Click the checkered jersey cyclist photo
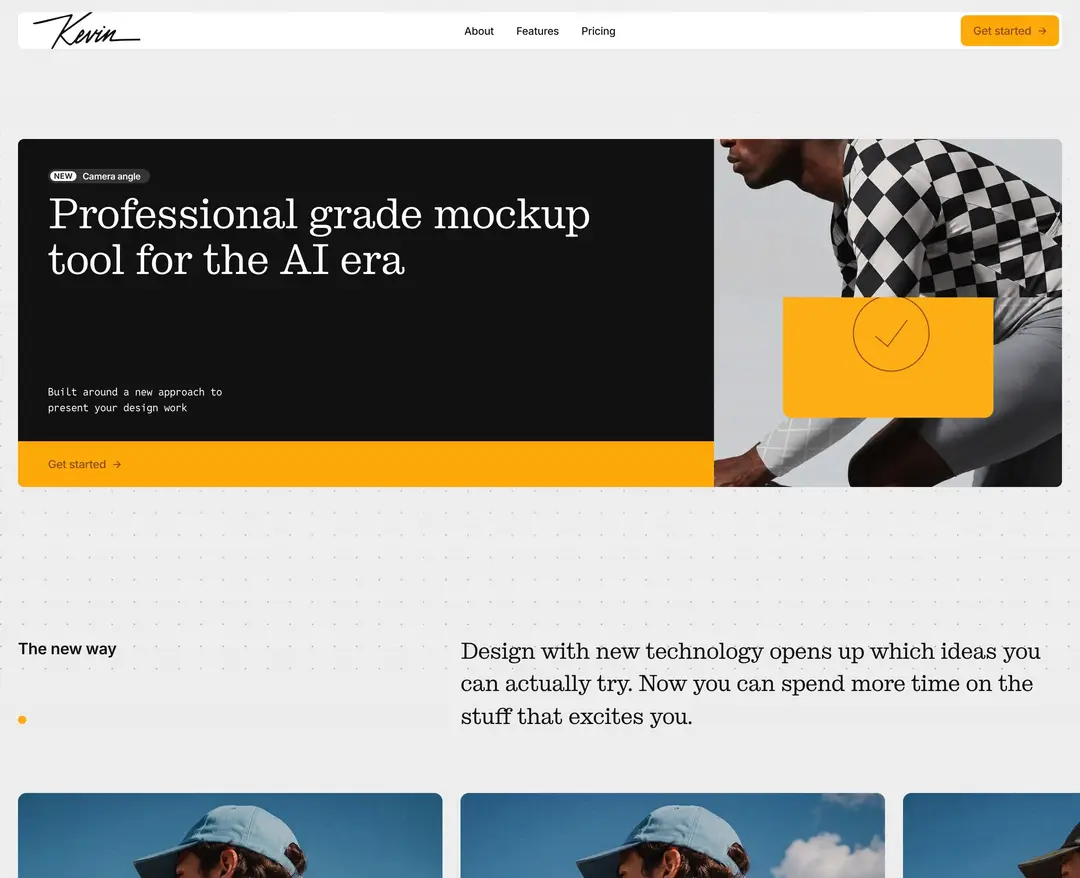Image resolution: width=1080 pixels, height=878 pixels. (x=888, y=313)
